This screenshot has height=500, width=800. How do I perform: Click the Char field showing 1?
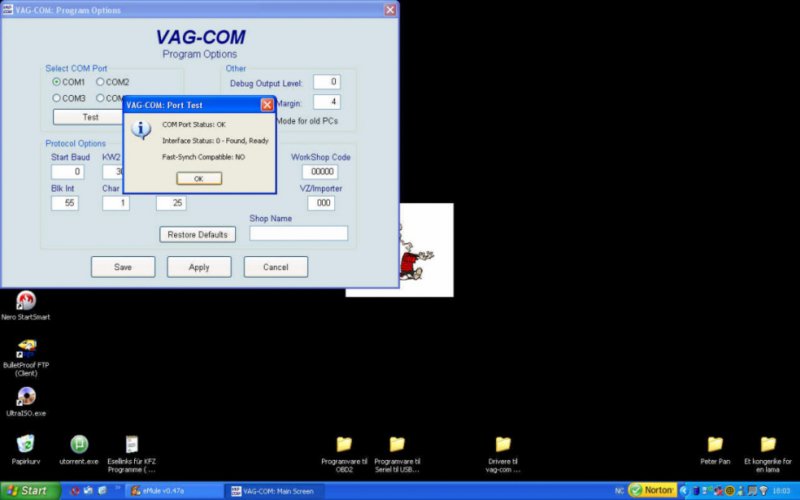(x=116, y=203)
